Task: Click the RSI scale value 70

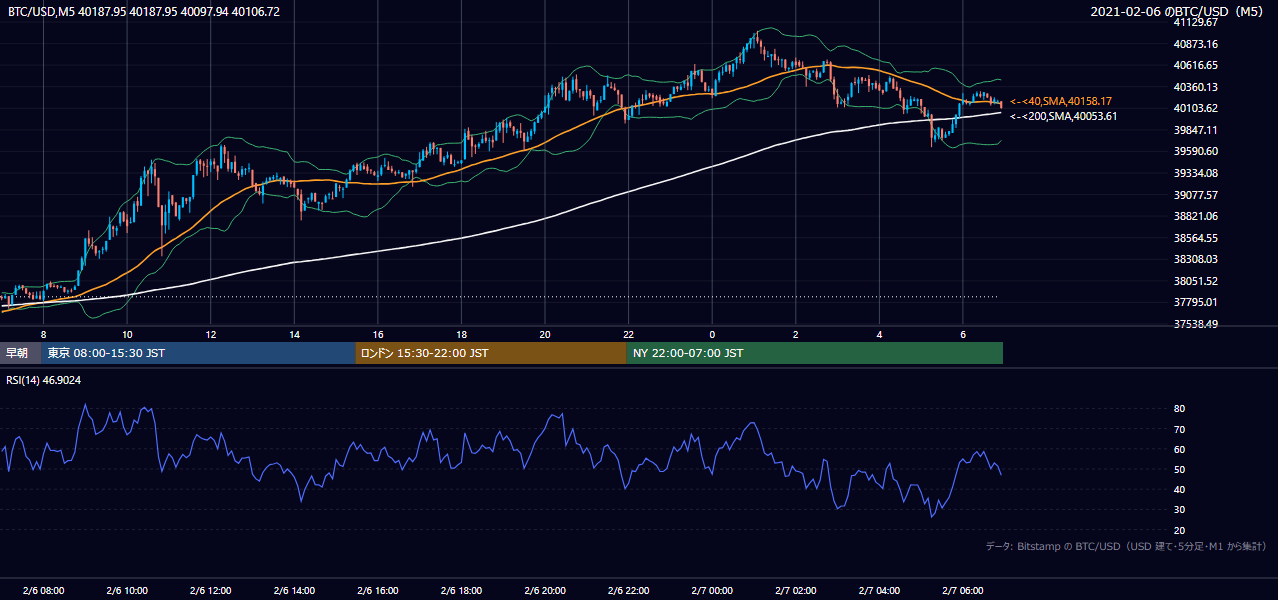Action: click(x=1180, y=429)
